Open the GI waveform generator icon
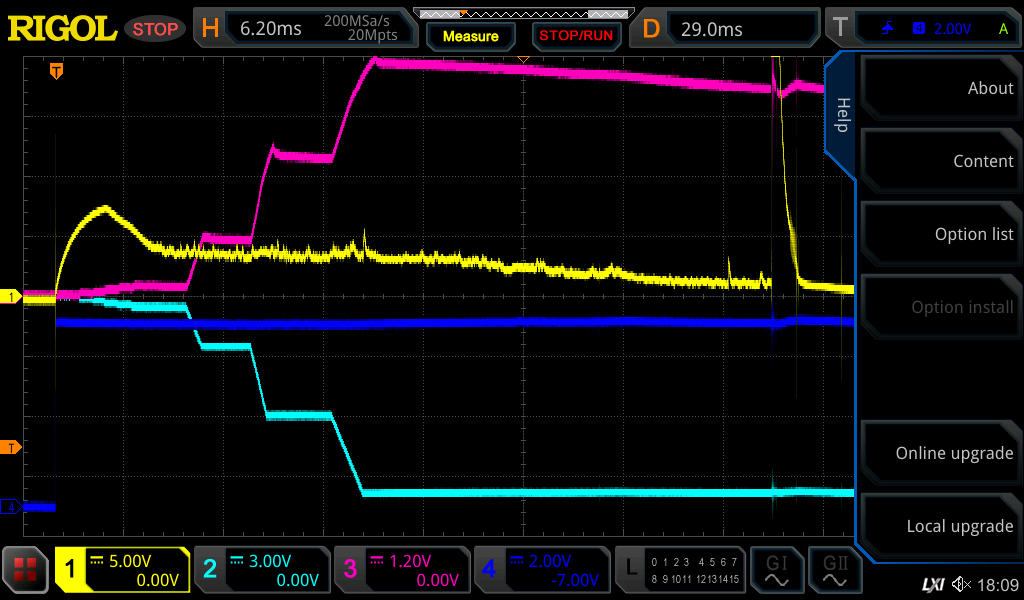This screenshot has height=600, width=1024. 776,570
